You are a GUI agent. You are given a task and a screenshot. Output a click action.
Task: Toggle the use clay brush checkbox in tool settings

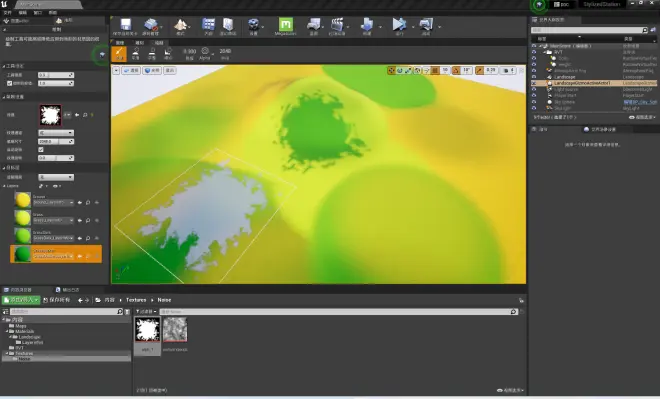pyautogui.click(x=10, y=83)
